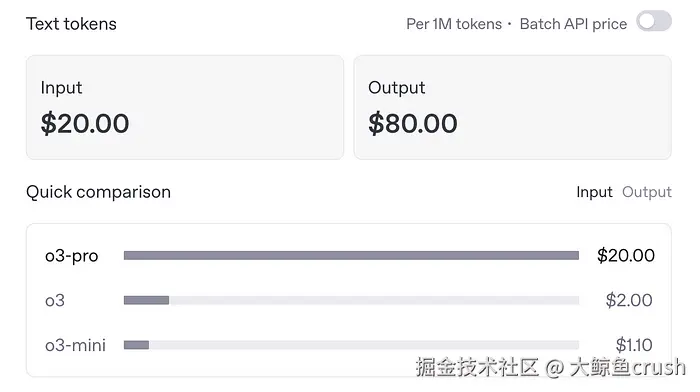
Task: Click the o3 price bar
Action: click(351, 300)
